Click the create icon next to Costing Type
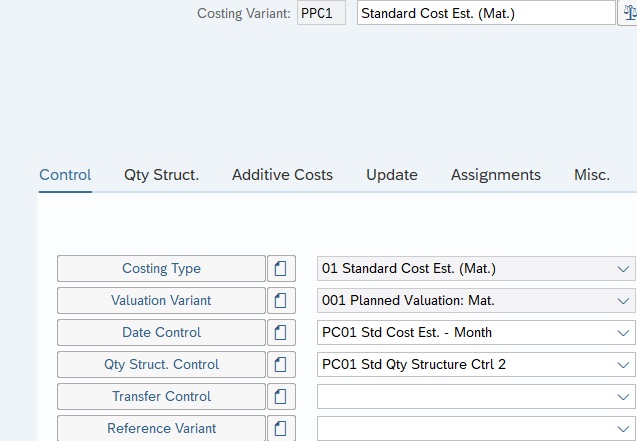 (x=281, y=269)
